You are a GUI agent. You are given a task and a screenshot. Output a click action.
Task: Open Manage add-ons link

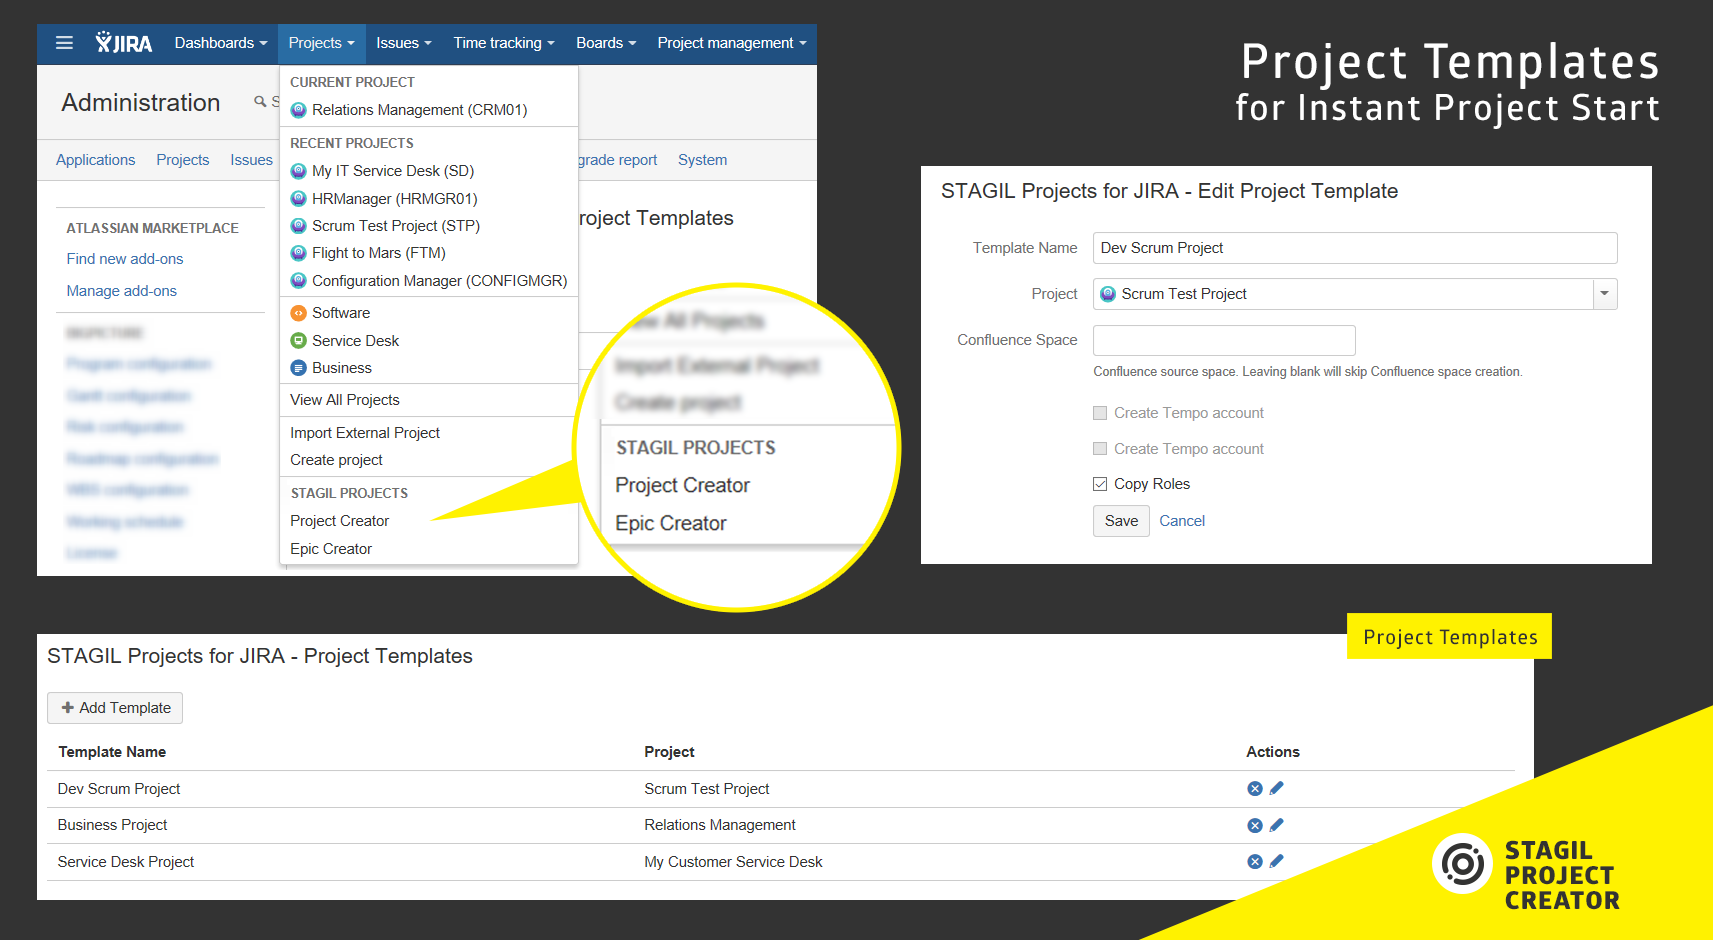[122, 291]
